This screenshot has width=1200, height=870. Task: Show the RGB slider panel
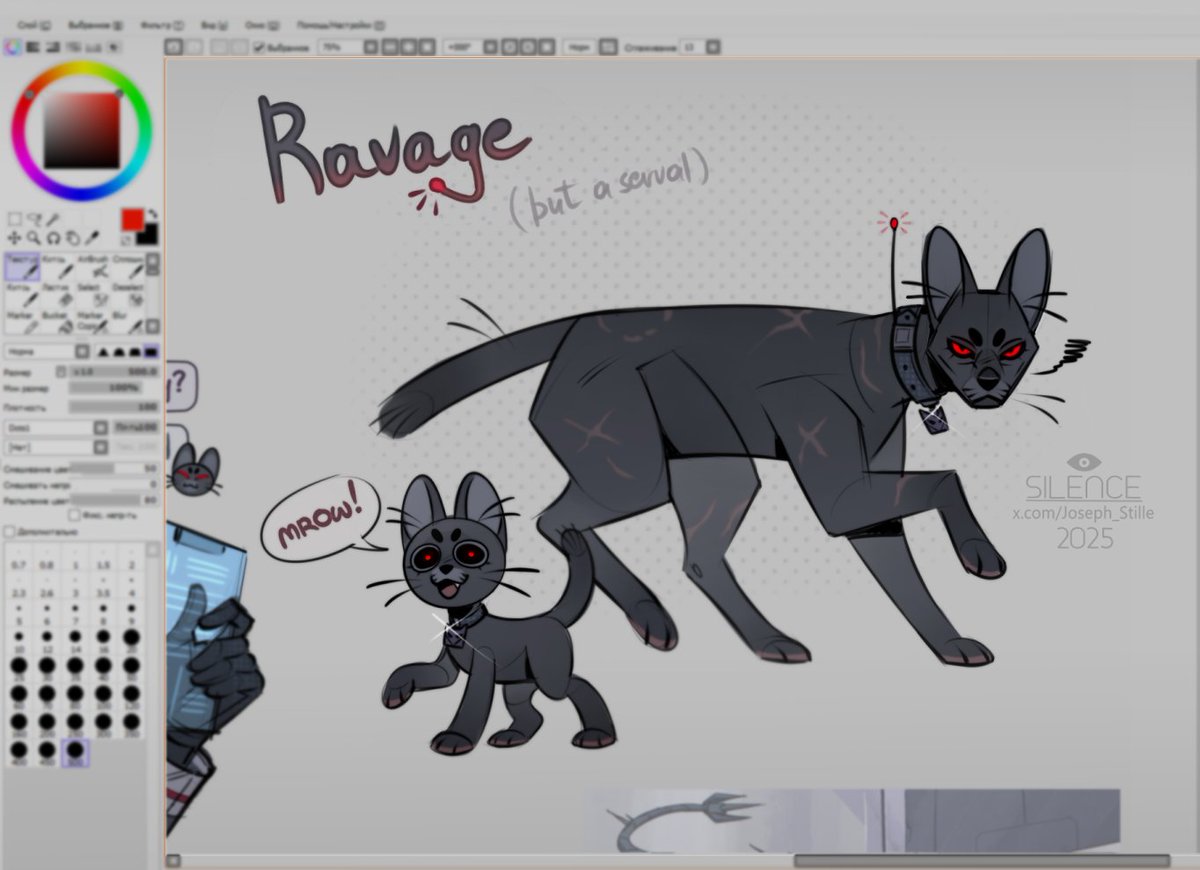(x=33, y=46)
